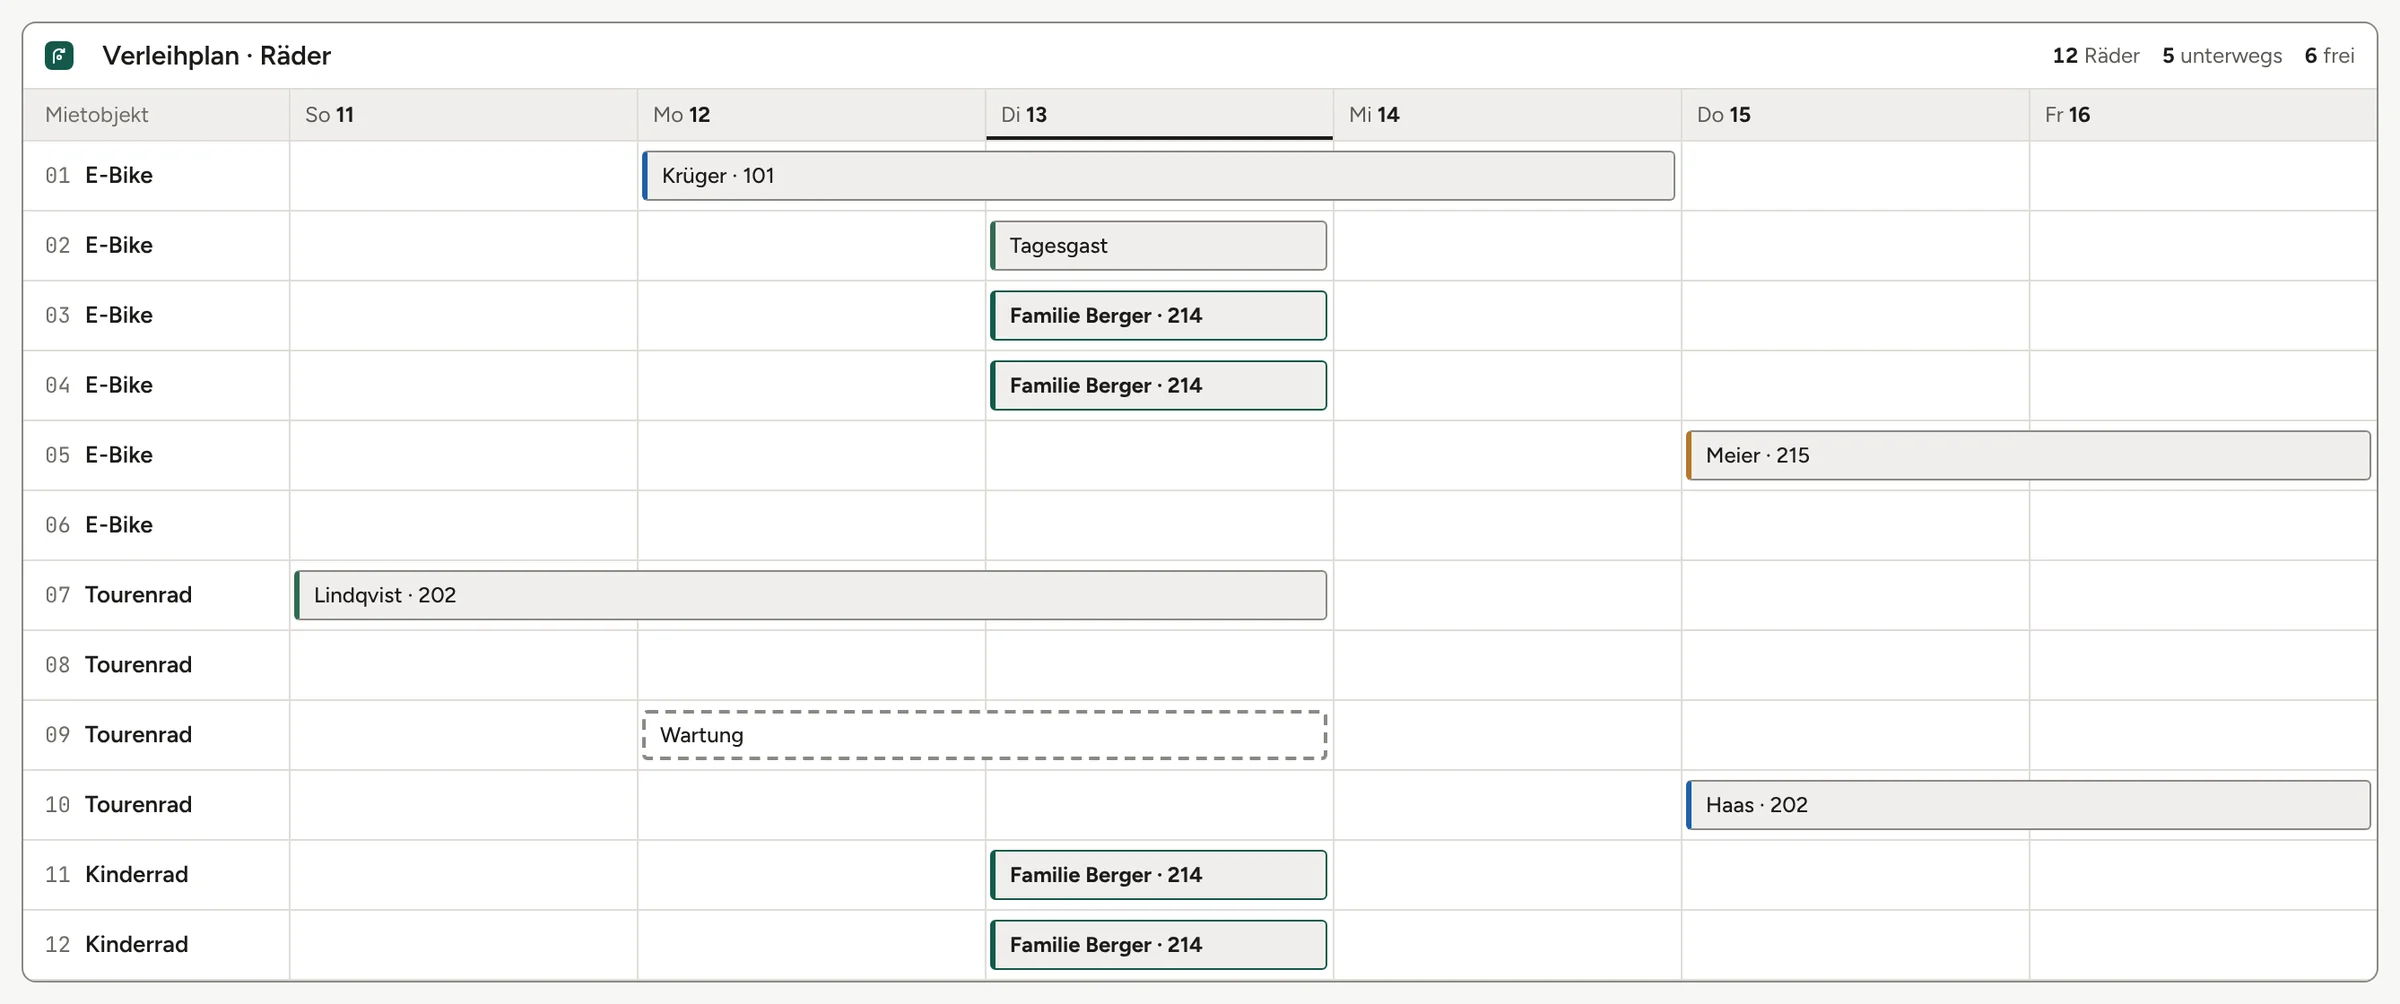This screenshot has height=1004, width=2400.
Task: Open Familie Berger booking on E-Bike 04
Action: pyautogui.click(x=1158, y=386)
